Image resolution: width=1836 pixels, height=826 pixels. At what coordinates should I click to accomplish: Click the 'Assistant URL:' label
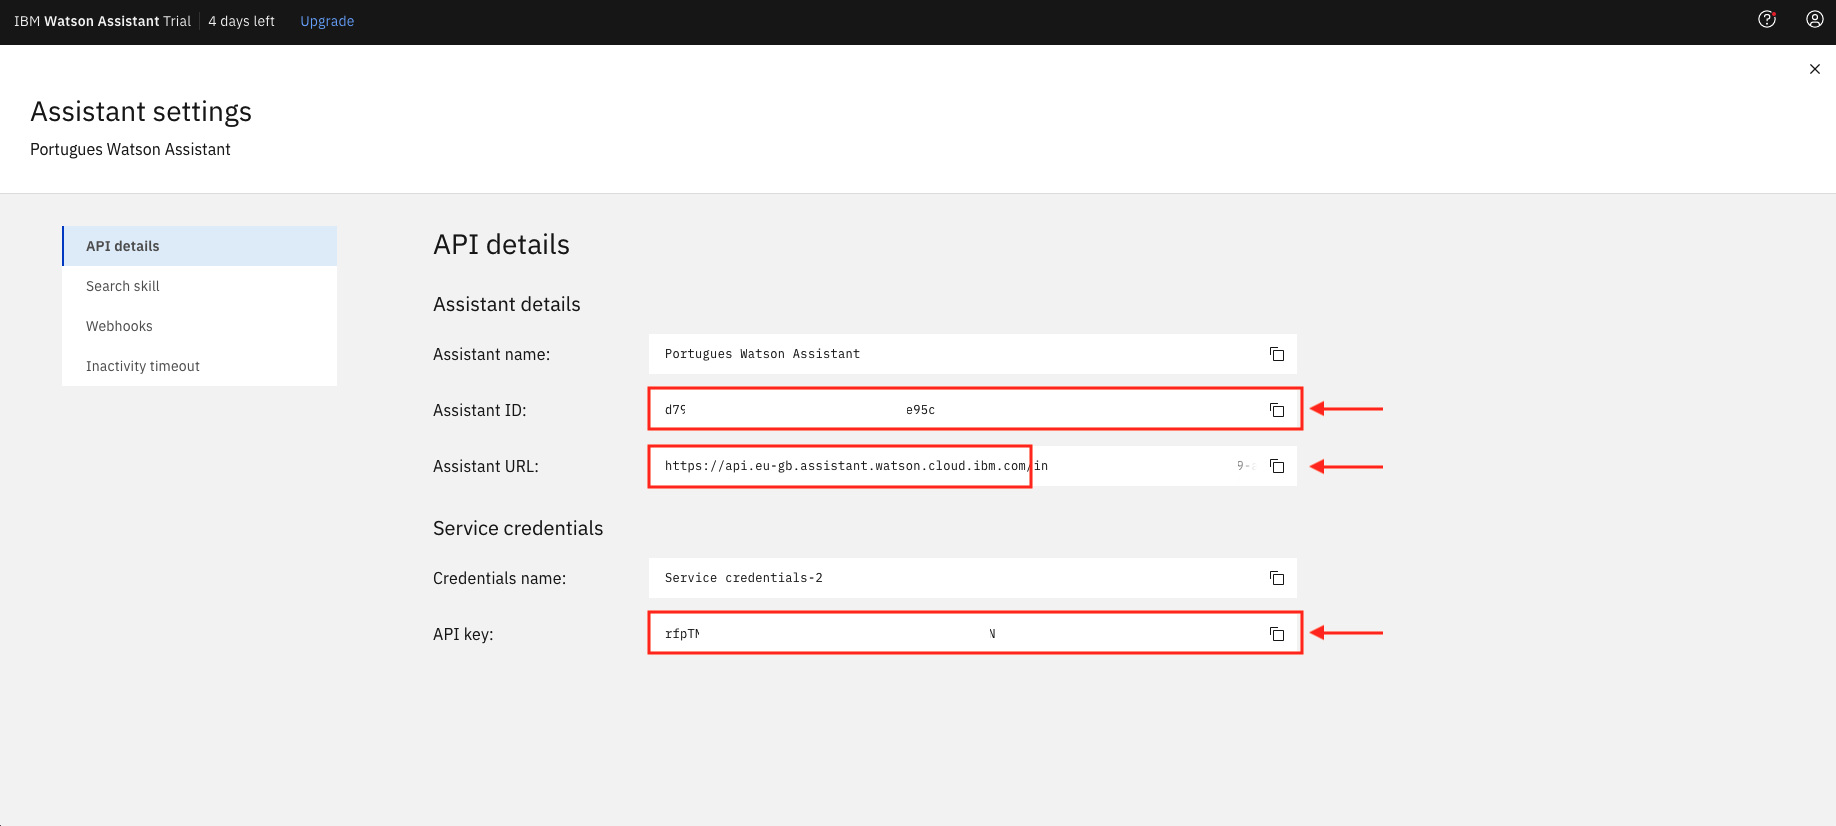(x=486, y=466)
